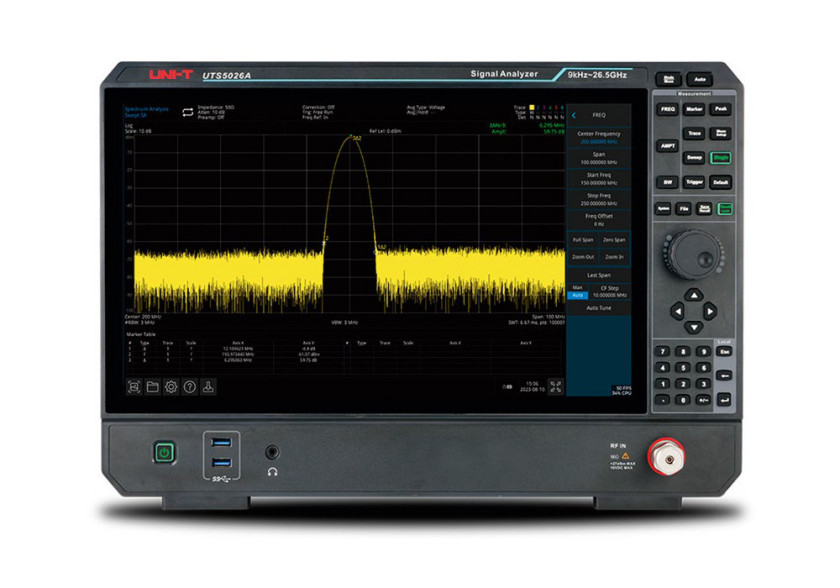Select the headphone jack
This screenshot has height=588, width=840.
[x=272, y=453]
